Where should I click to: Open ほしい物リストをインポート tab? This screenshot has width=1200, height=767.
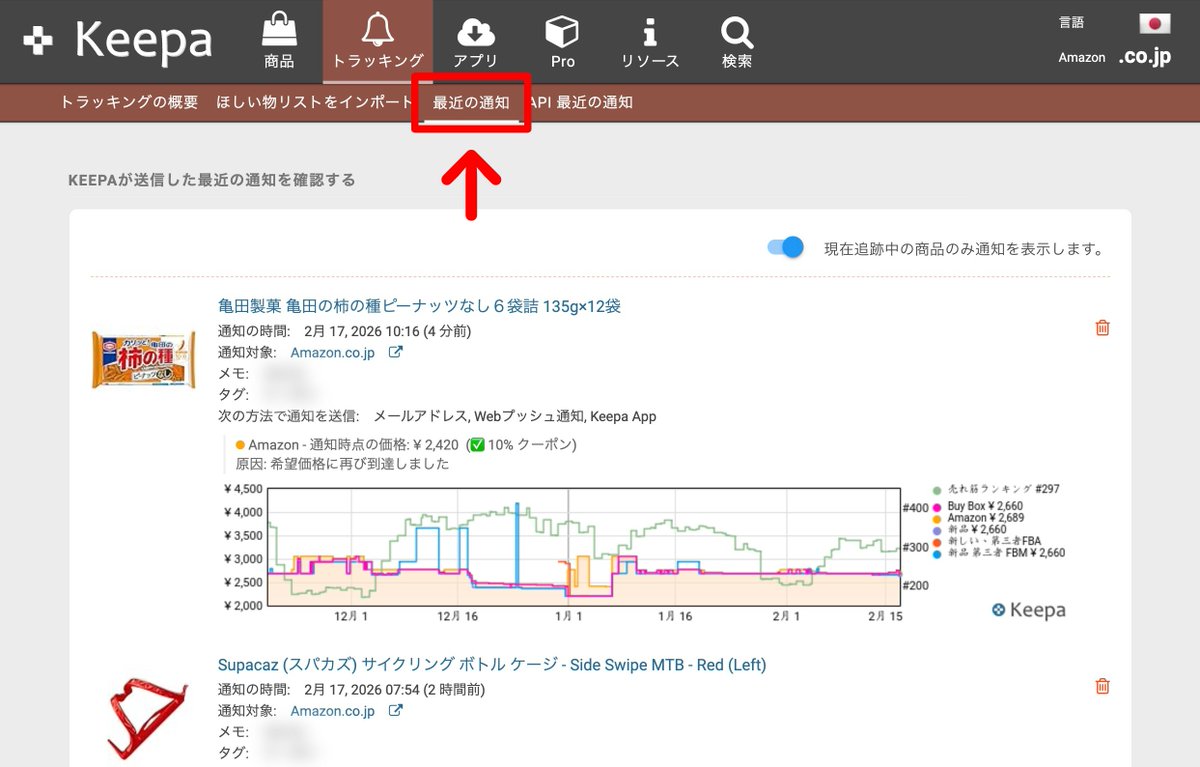click(314, 102)
